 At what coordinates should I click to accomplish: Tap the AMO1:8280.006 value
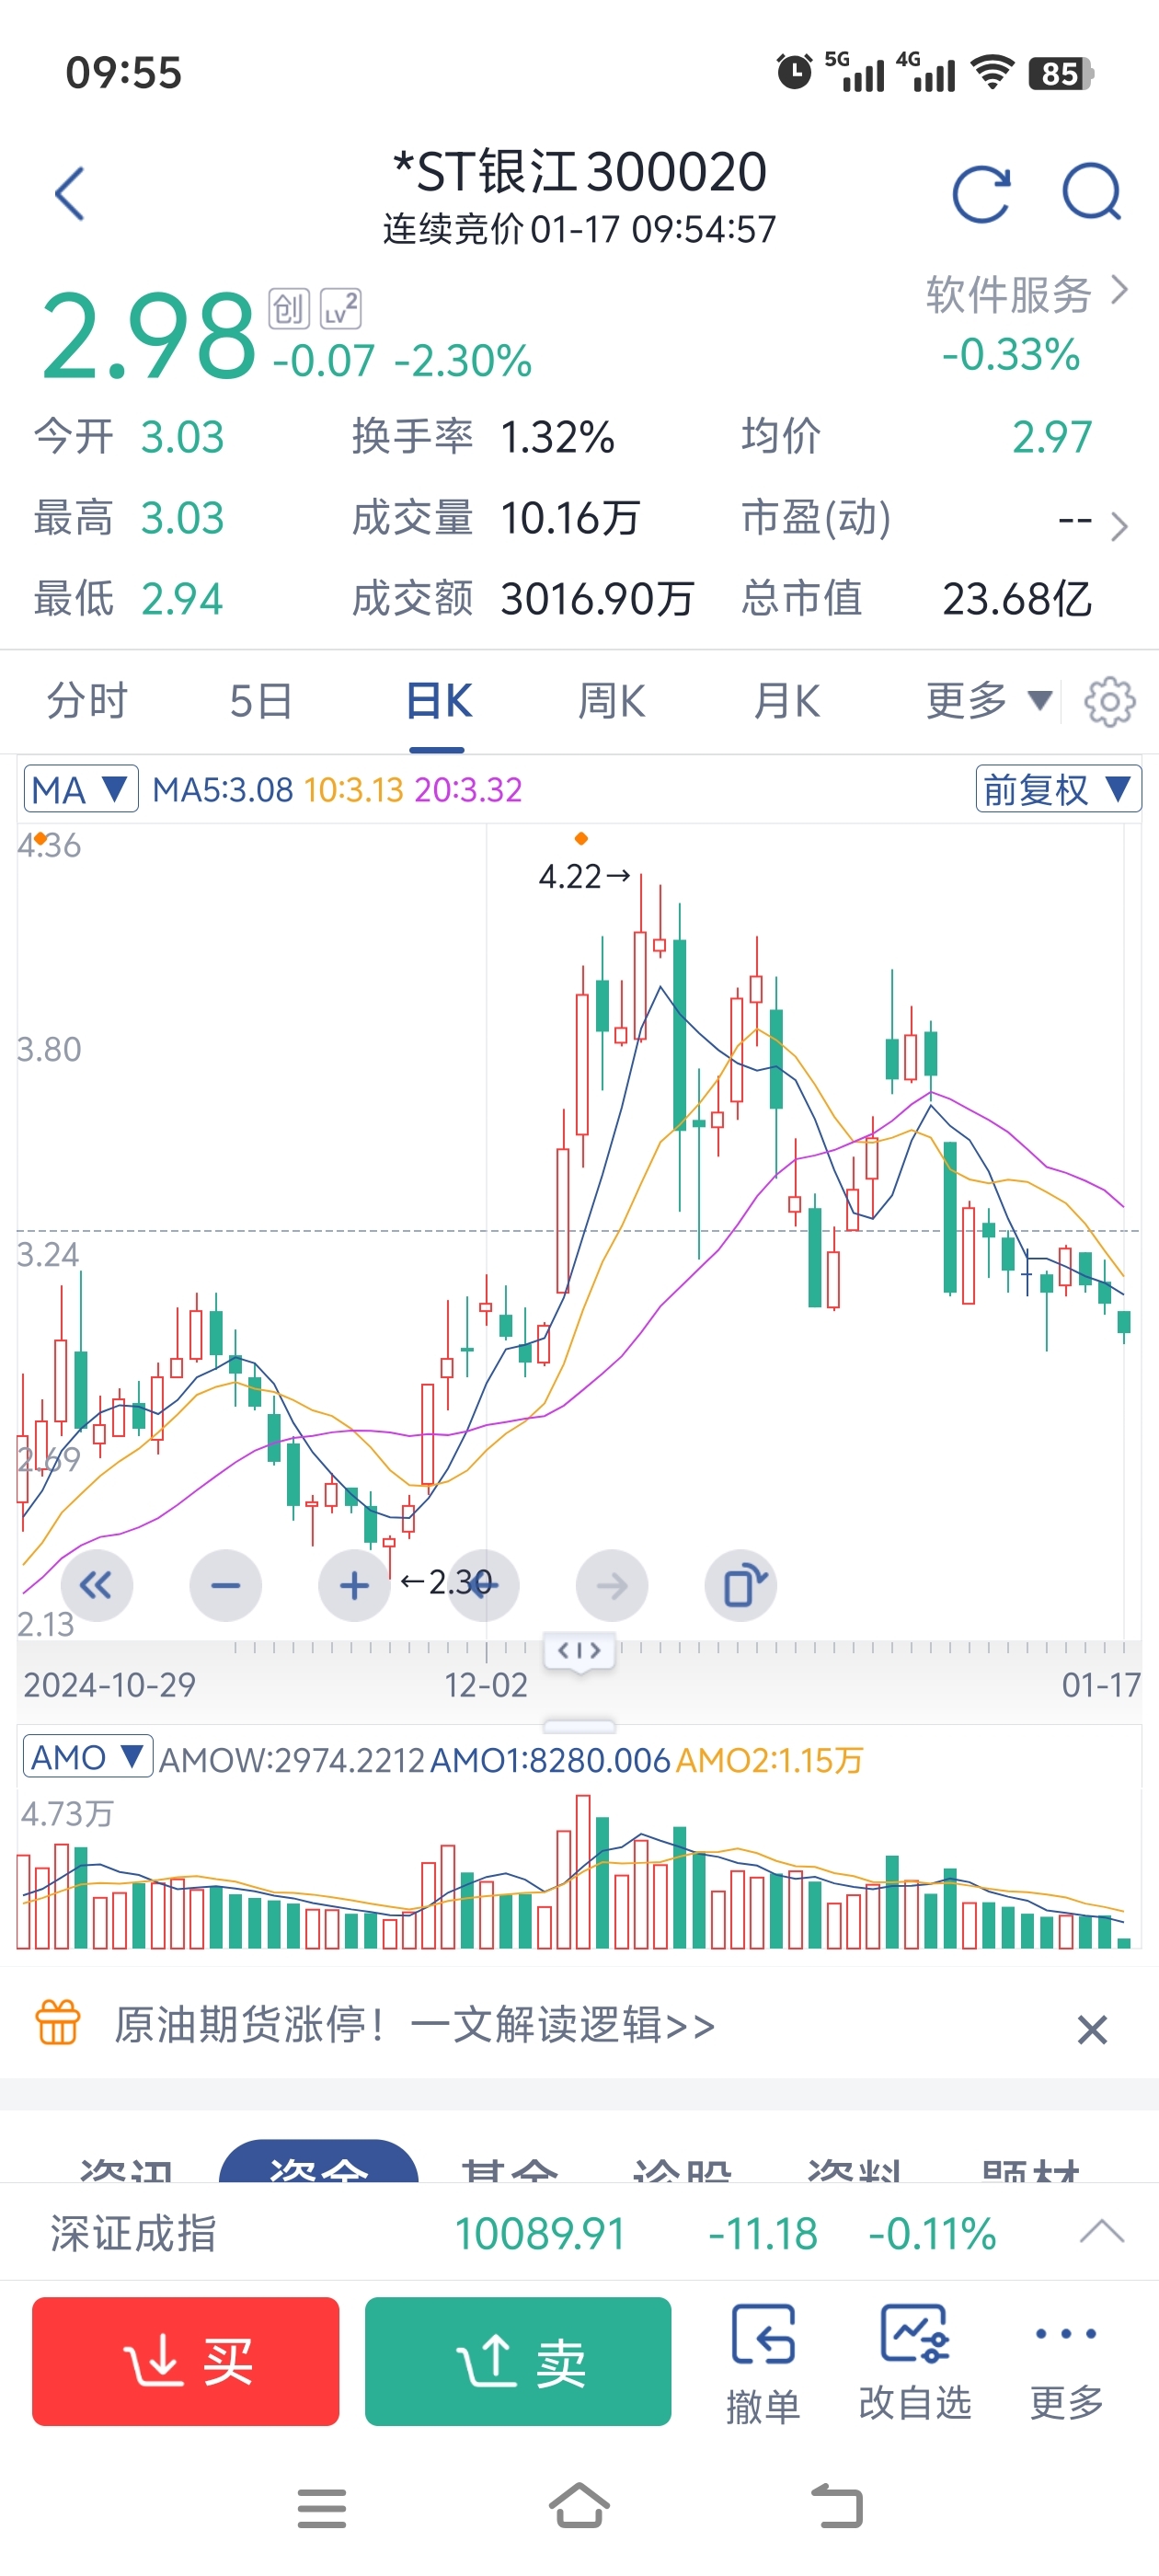tap(550, 1760)
